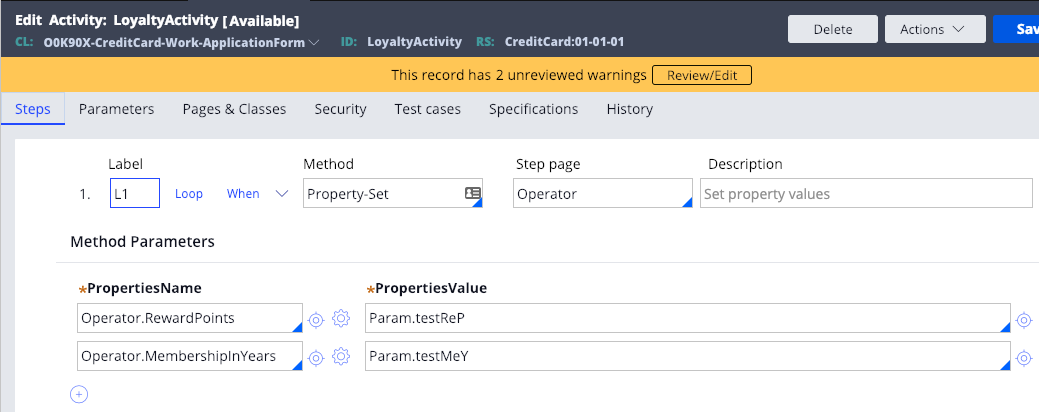
Task: Click target icon beside Operator.MembershipInYears field
Action: (x=316, y=358)
